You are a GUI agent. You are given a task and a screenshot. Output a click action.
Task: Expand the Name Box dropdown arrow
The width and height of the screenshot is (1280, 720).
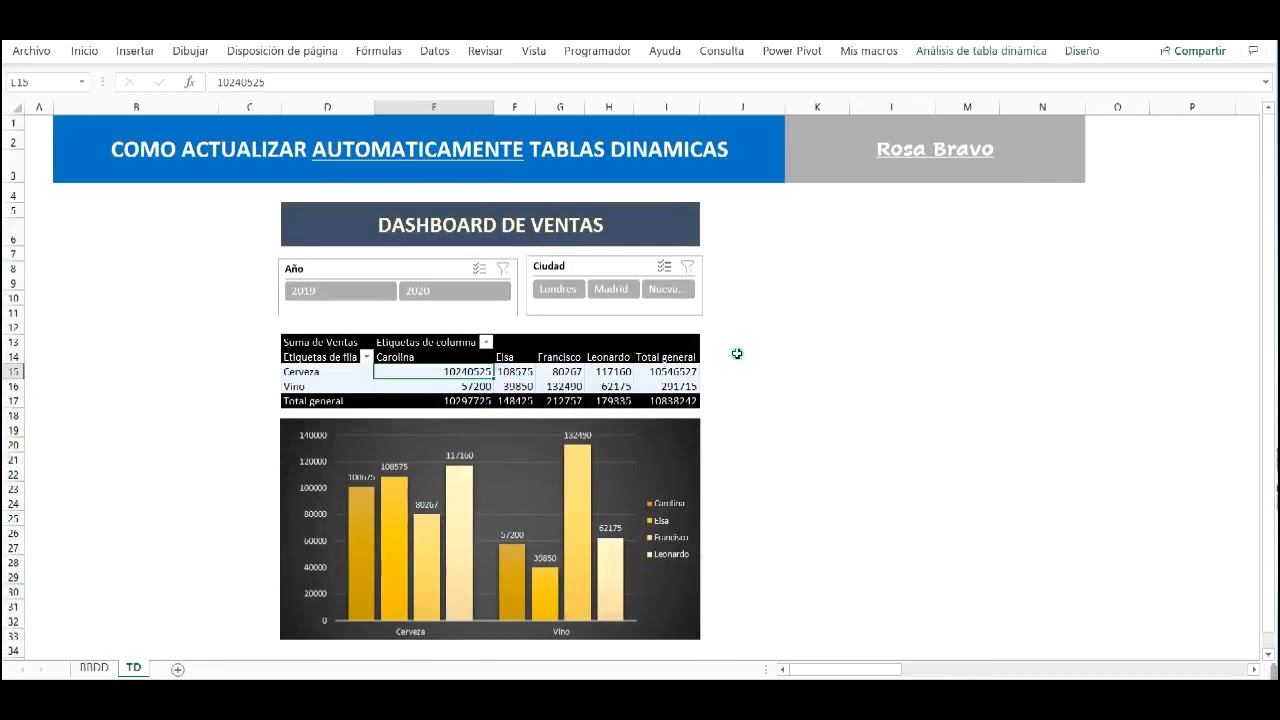pos(81,82)
